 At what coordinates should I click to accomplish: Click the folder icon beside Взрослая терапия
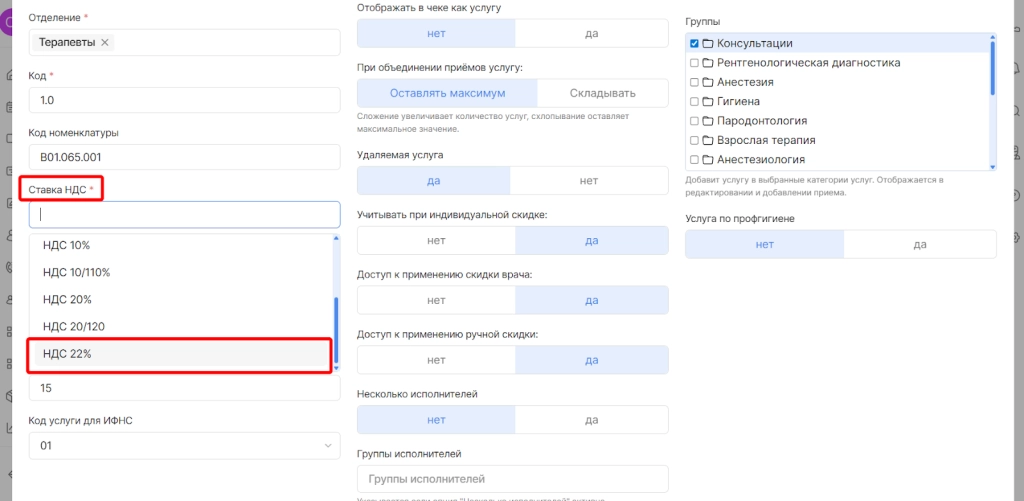click(707, 140)
